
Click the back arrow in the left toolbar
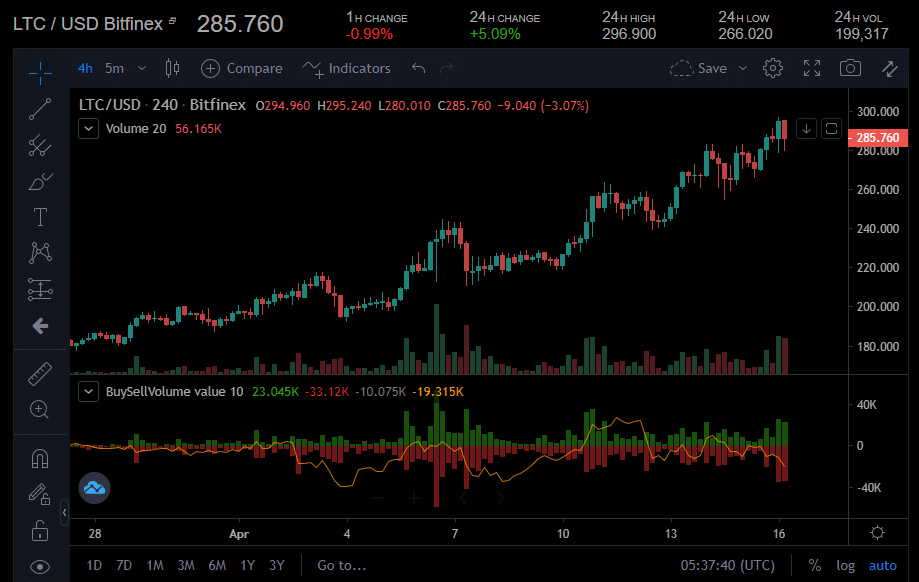tap(40, 326)
